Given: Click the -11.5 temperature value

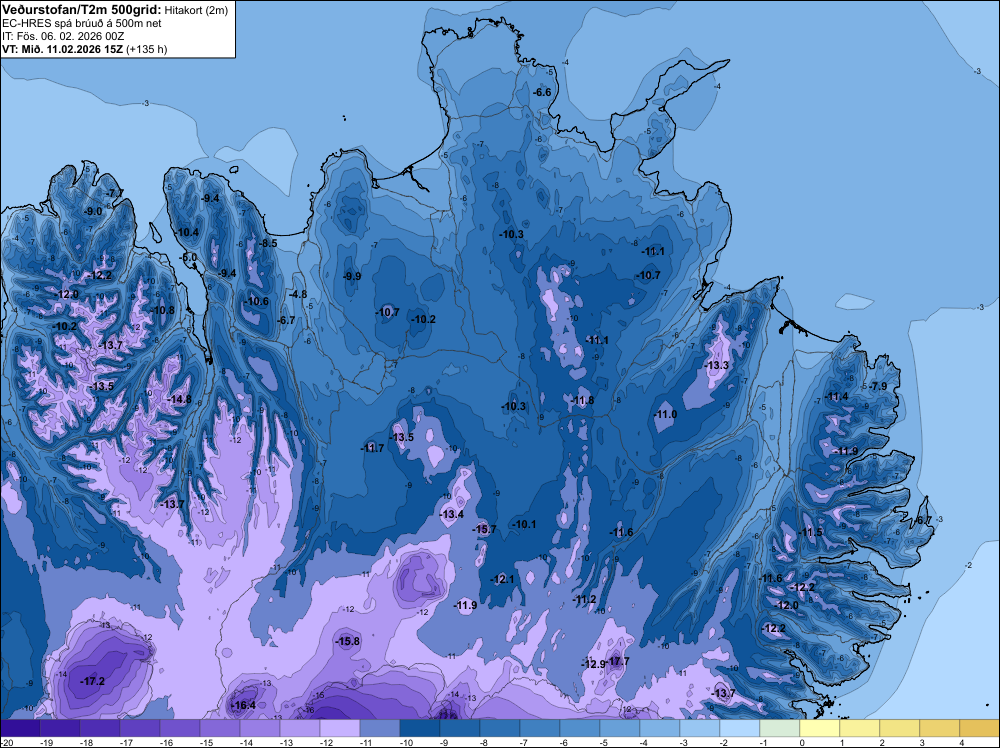Looking at the screenshot, I should [811, 532].
